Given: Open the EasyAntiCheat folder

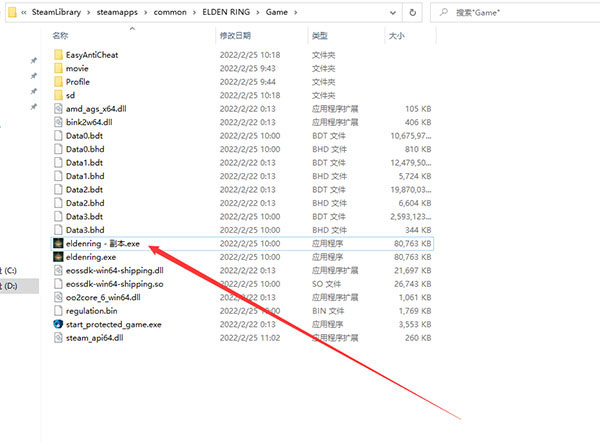Looking at the screenshot, I should [x=91, y=55].
